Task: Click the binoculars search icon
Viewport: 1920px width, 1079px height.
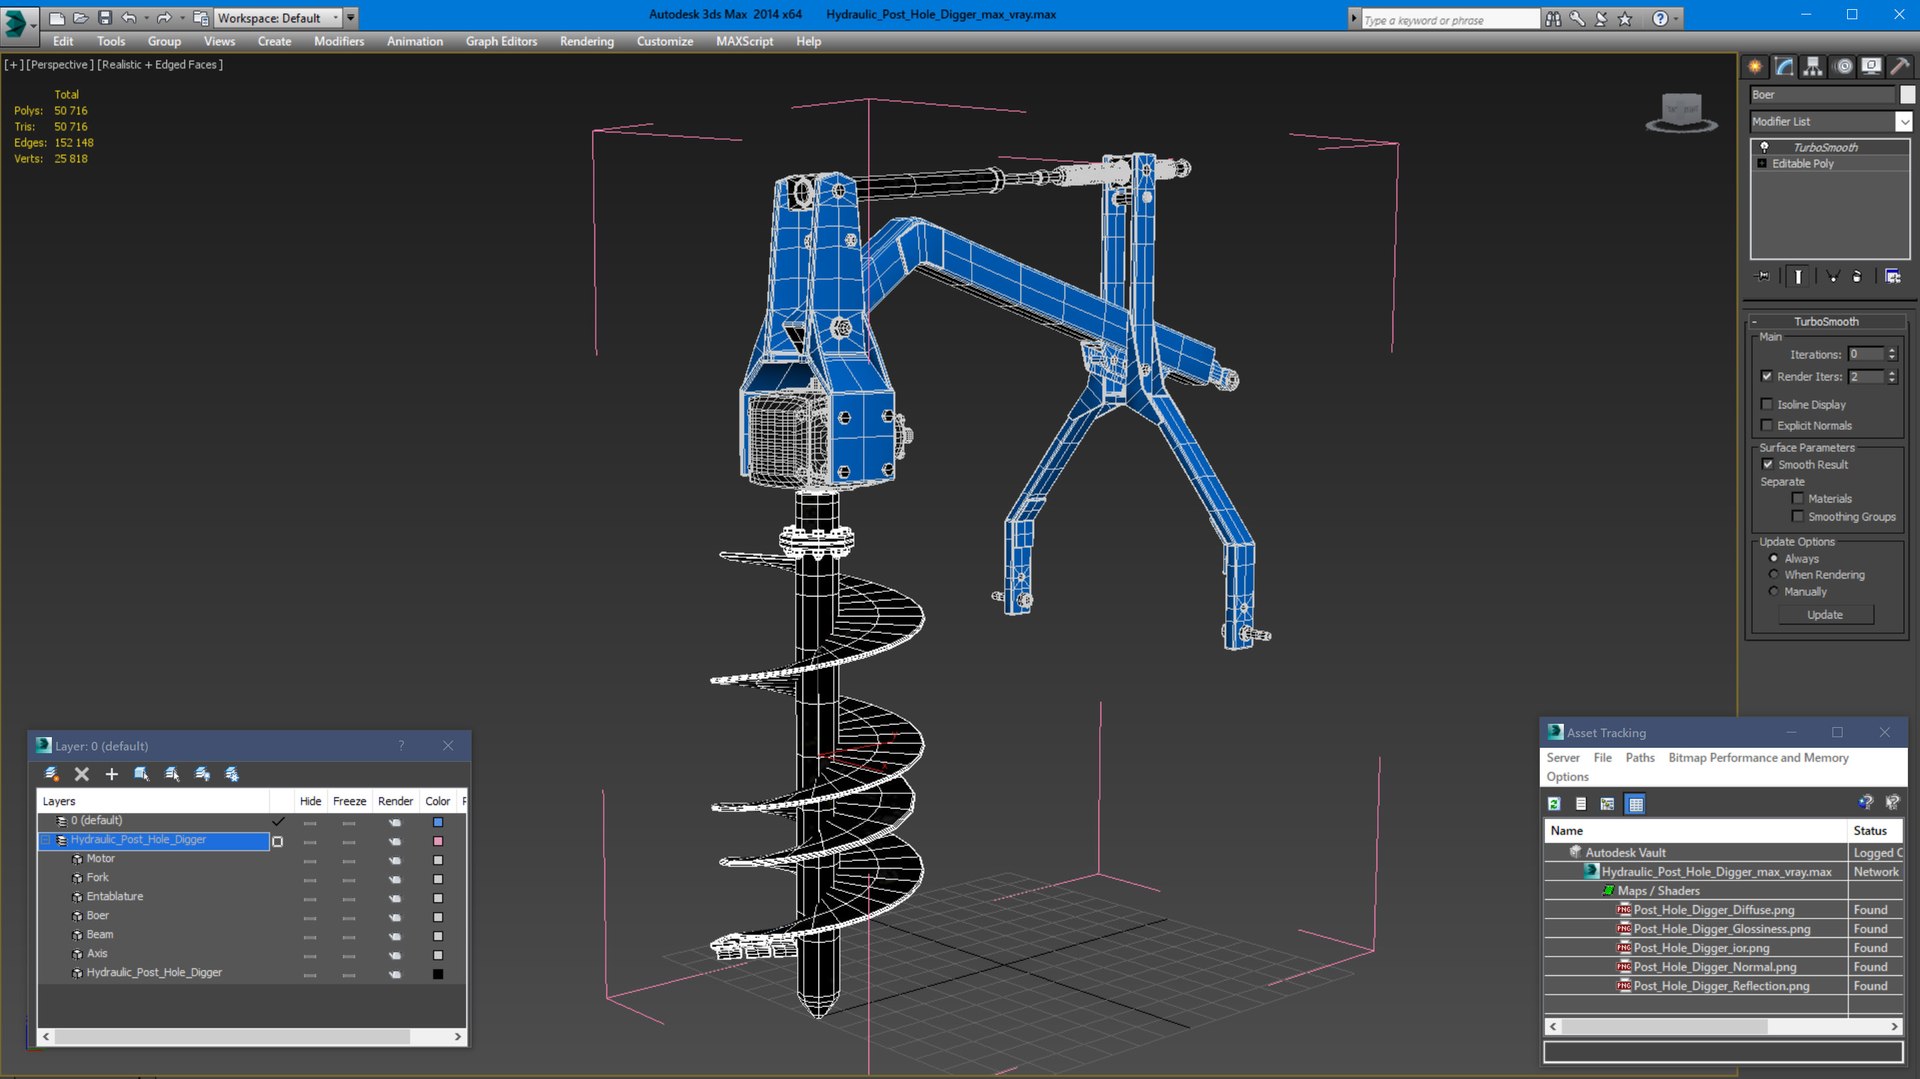Action: coord(1553,18)
